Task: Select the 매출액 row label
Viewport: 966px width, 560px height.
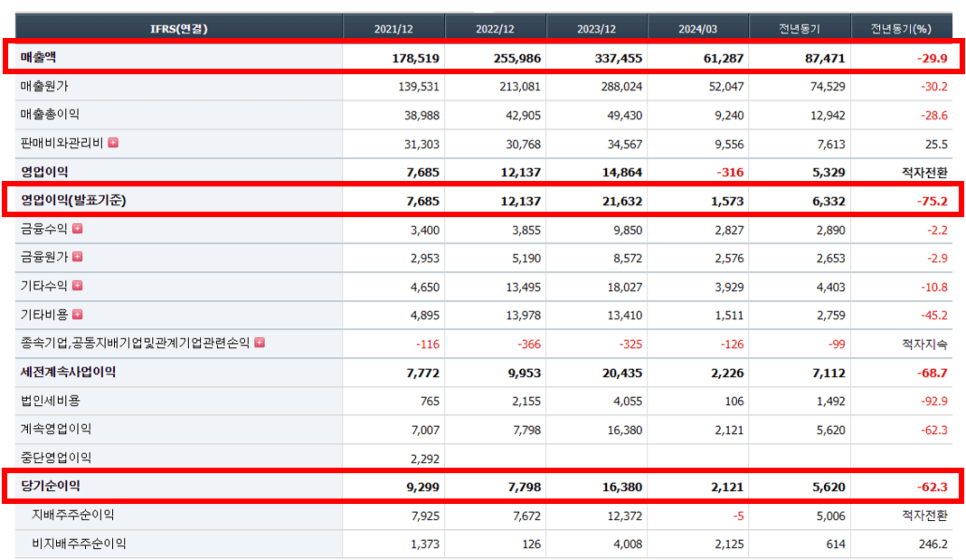Action: tap(38, 57)
